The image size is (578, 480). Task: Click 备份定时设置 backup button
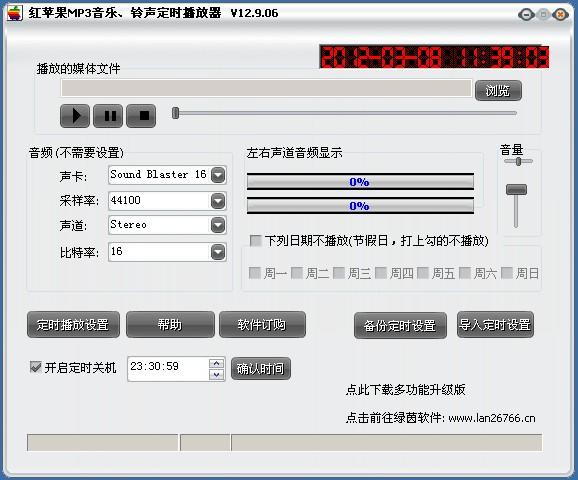tap(400, 326)
